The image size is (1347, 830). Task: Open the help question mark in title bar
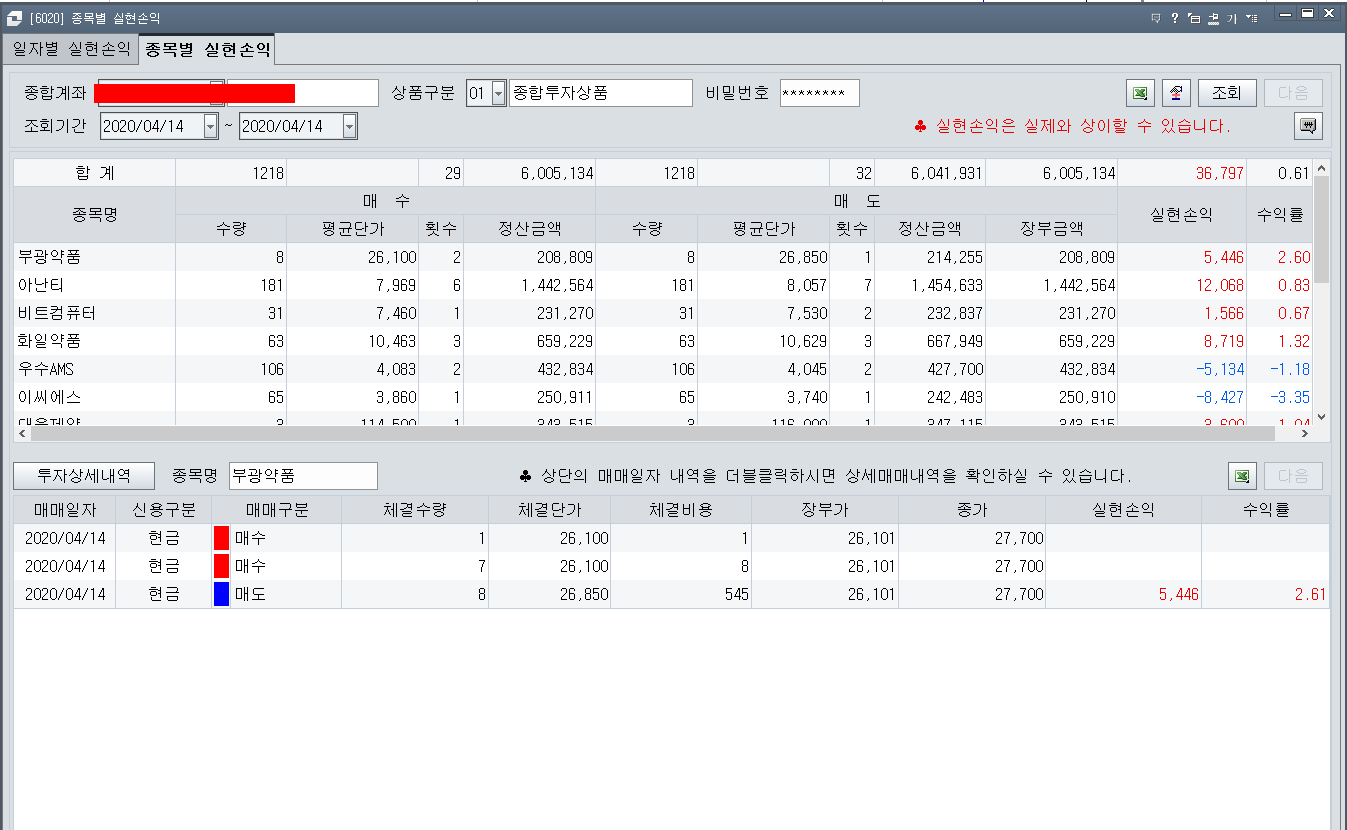tap(1175, 18)
